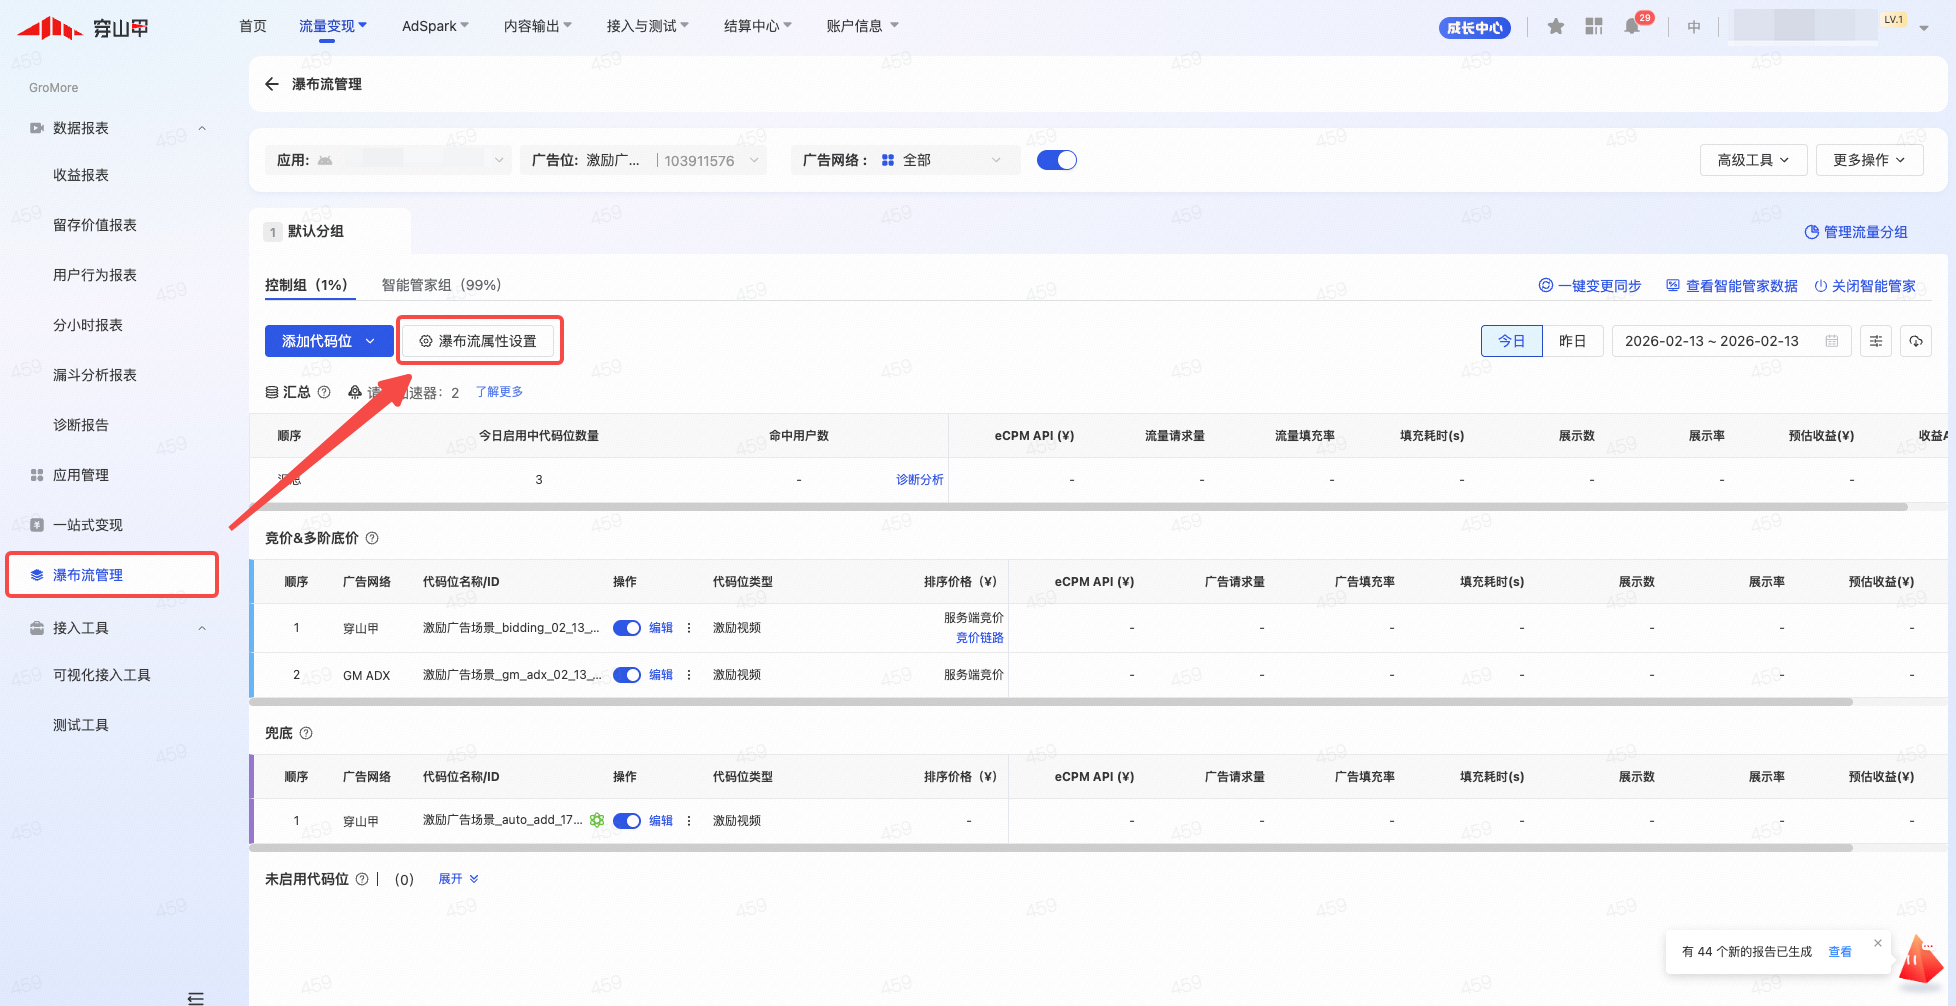Click the 瀑布流属性设置 button
This screenshot has width=1956, height=1006.
coord(478,341)
